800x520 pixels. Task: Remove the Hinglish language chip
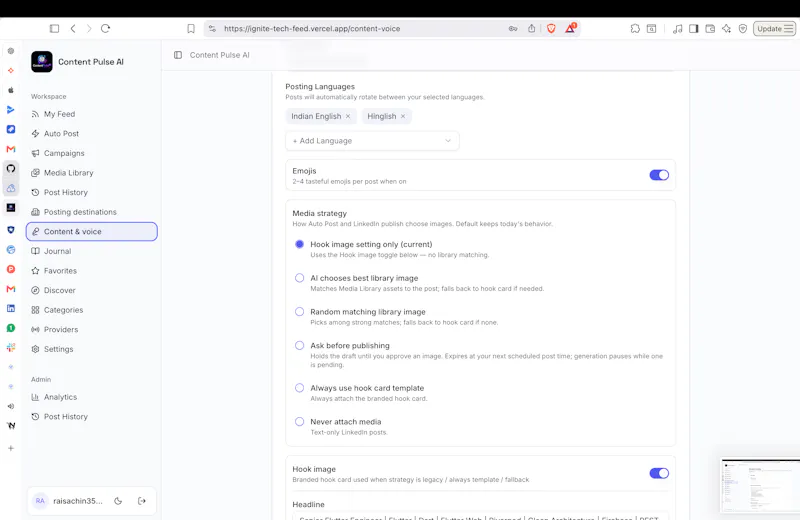(x=403, y=116)
